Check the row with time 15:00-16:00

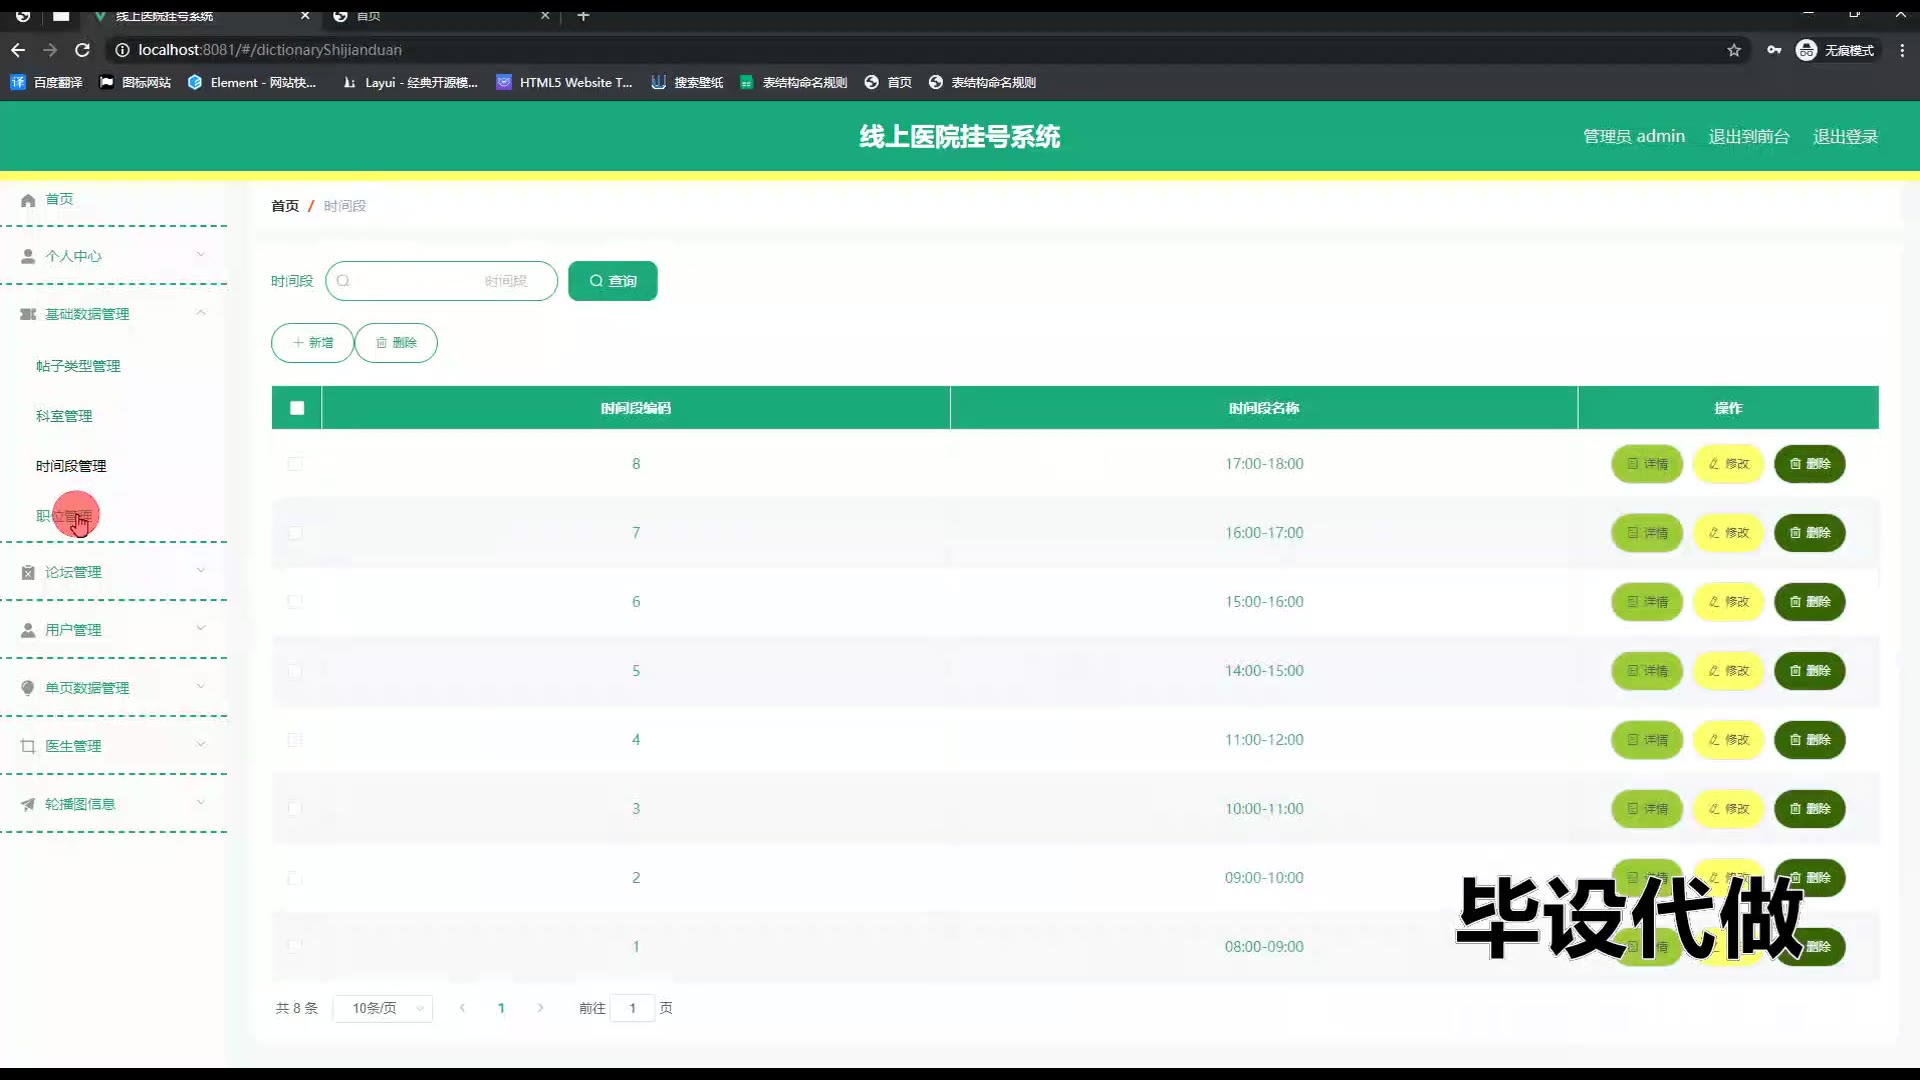(x=295, y=602)
